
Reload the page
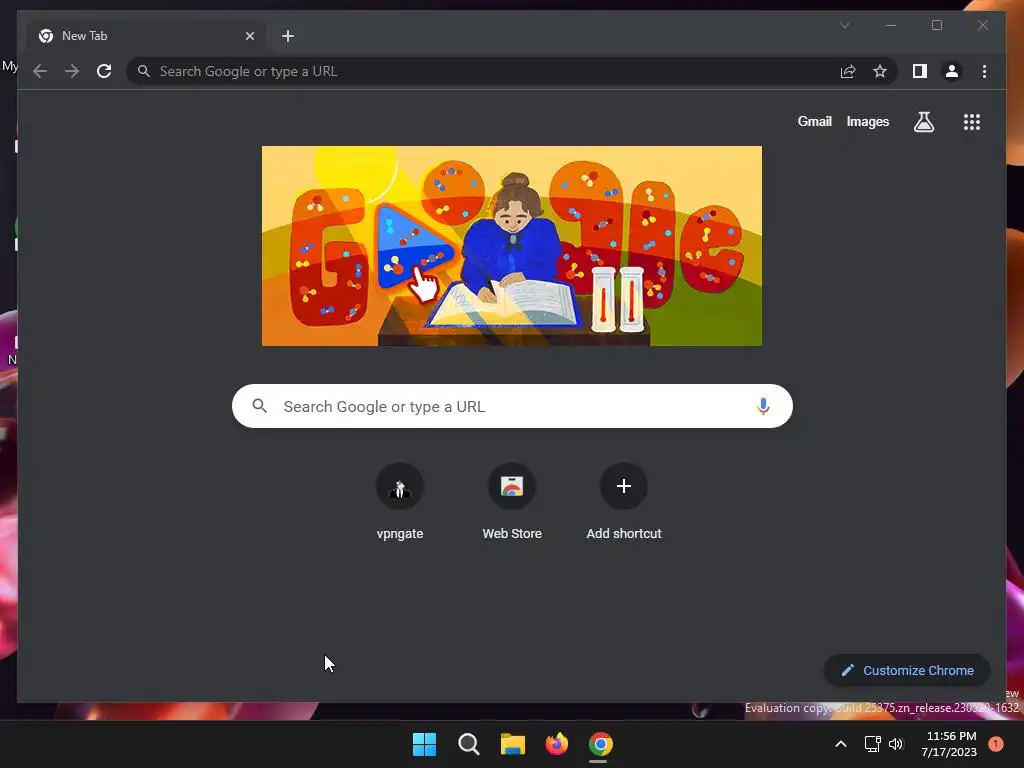coord(104,71)
